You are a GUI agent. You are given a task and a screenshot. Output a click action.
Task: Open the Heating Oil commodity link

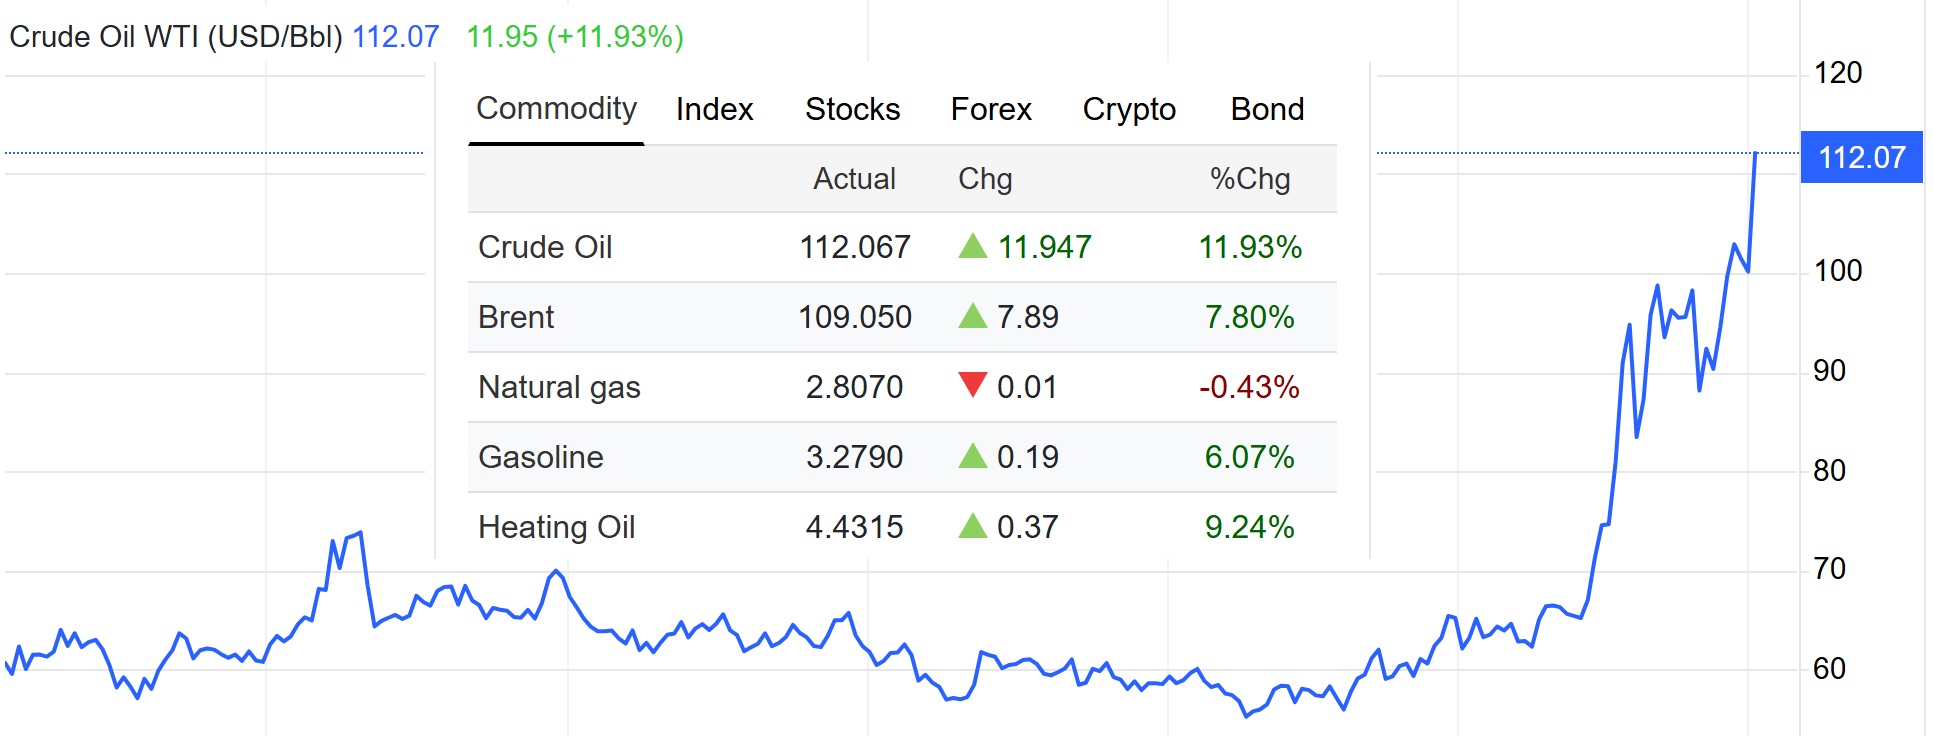tap(557, 527)
